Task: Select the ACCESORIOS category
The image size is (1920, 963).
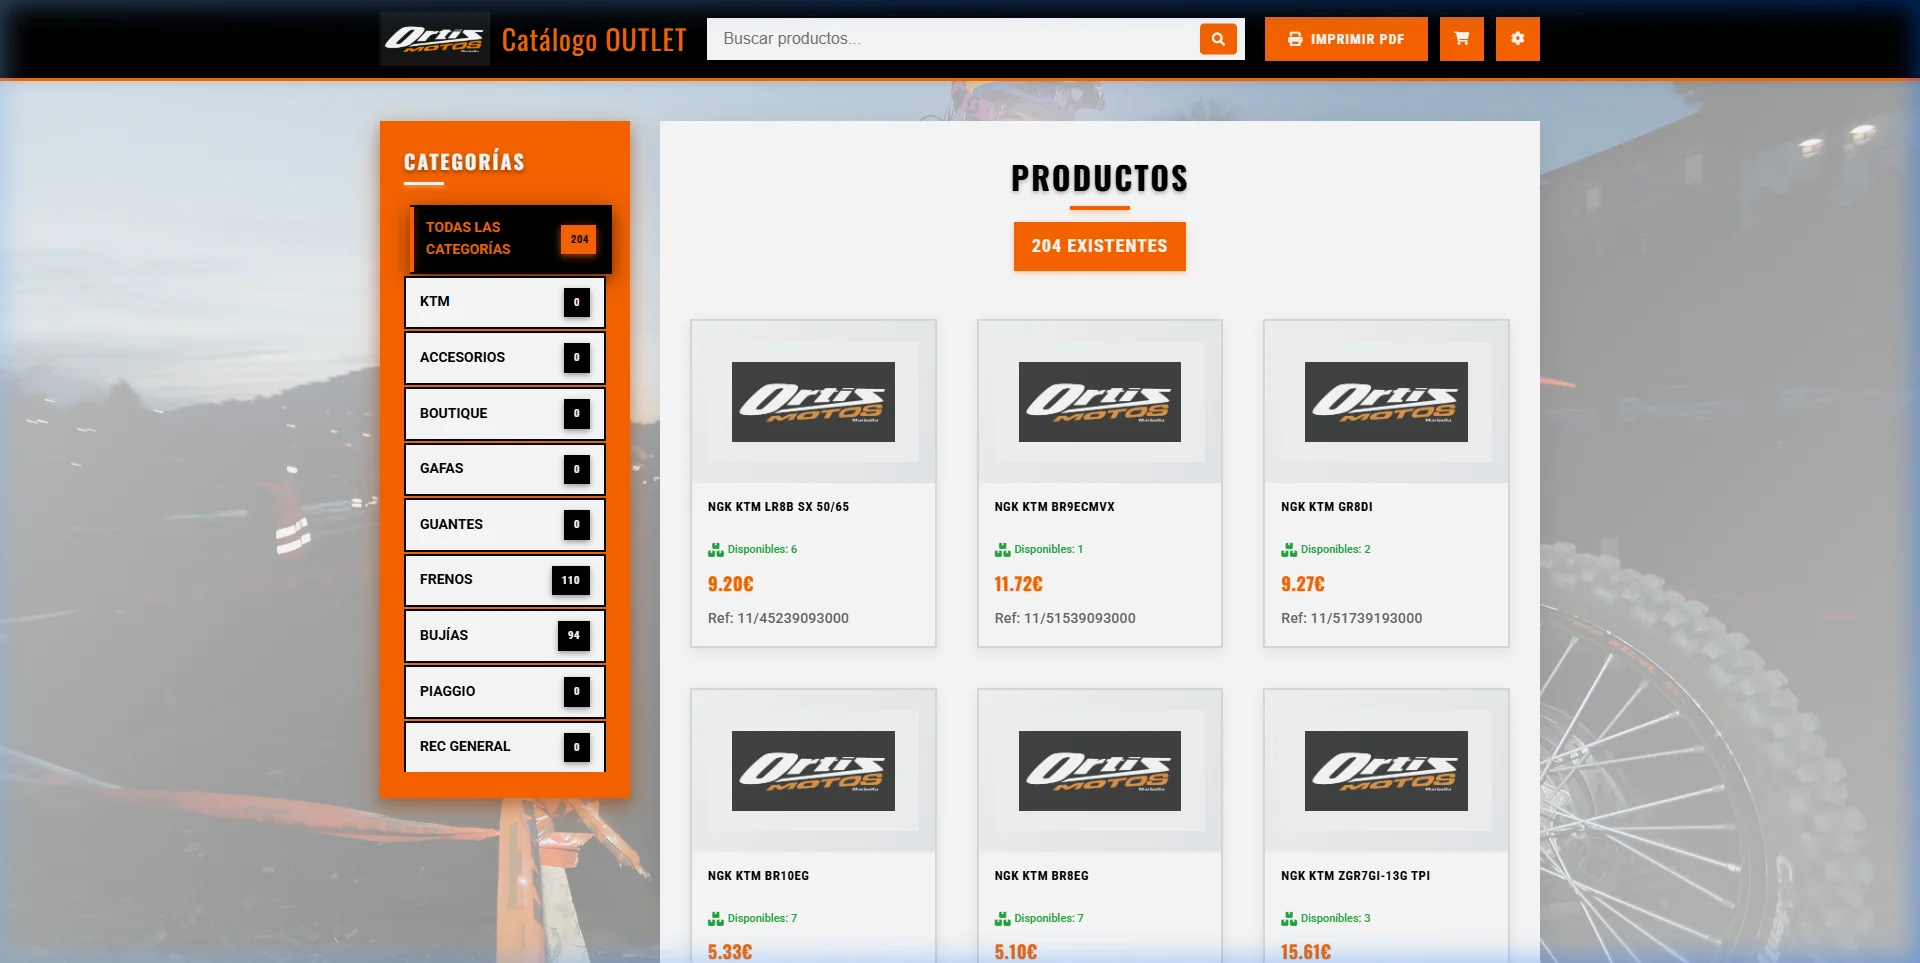Action: point(505,358)
